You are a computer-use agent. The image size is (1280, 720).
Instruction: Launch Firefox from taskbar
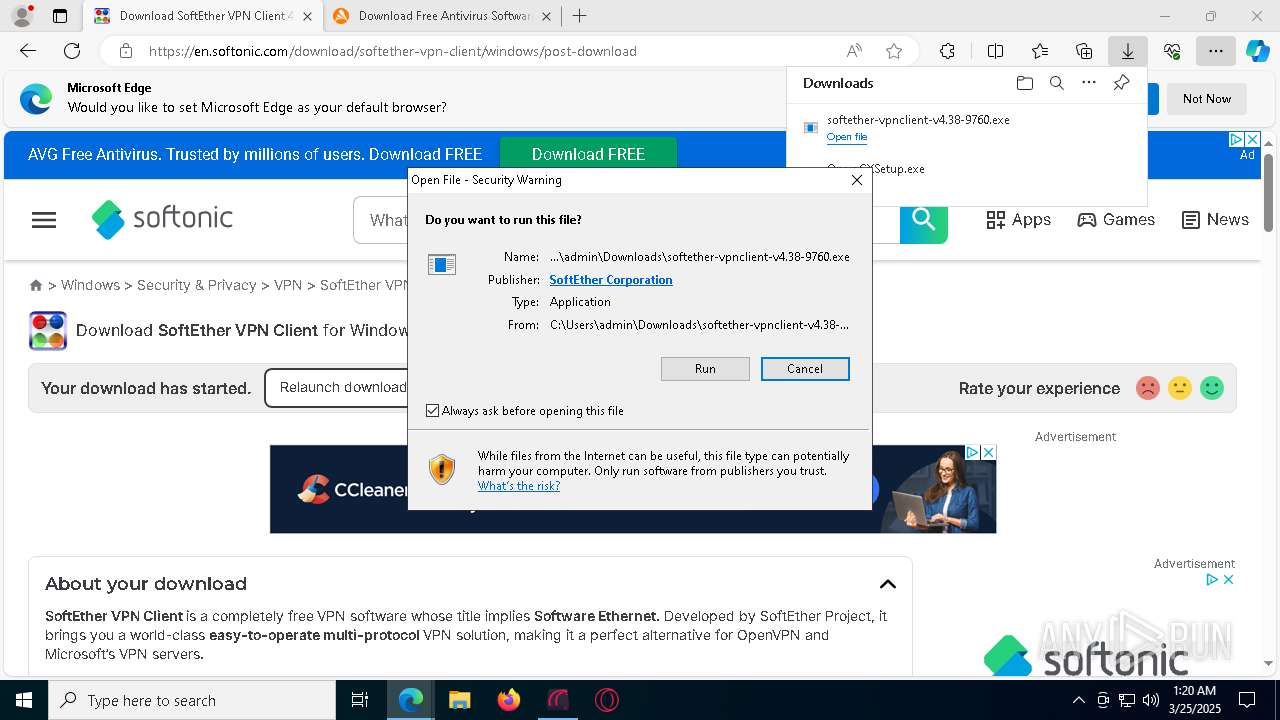pos(509,700)
